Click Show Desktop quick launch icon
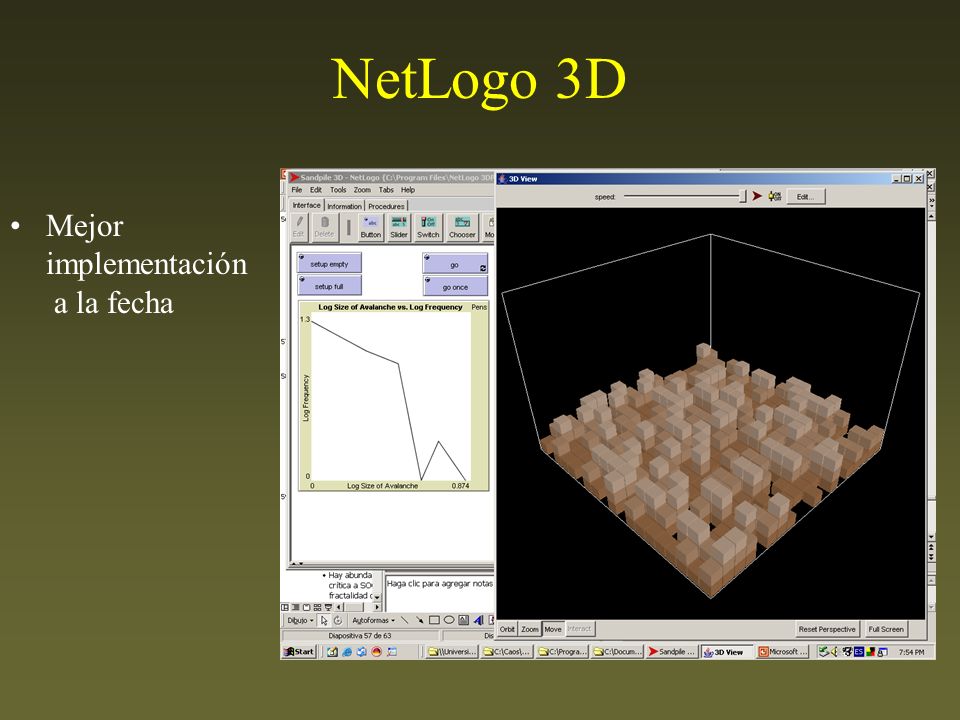 tap(332, 652)
